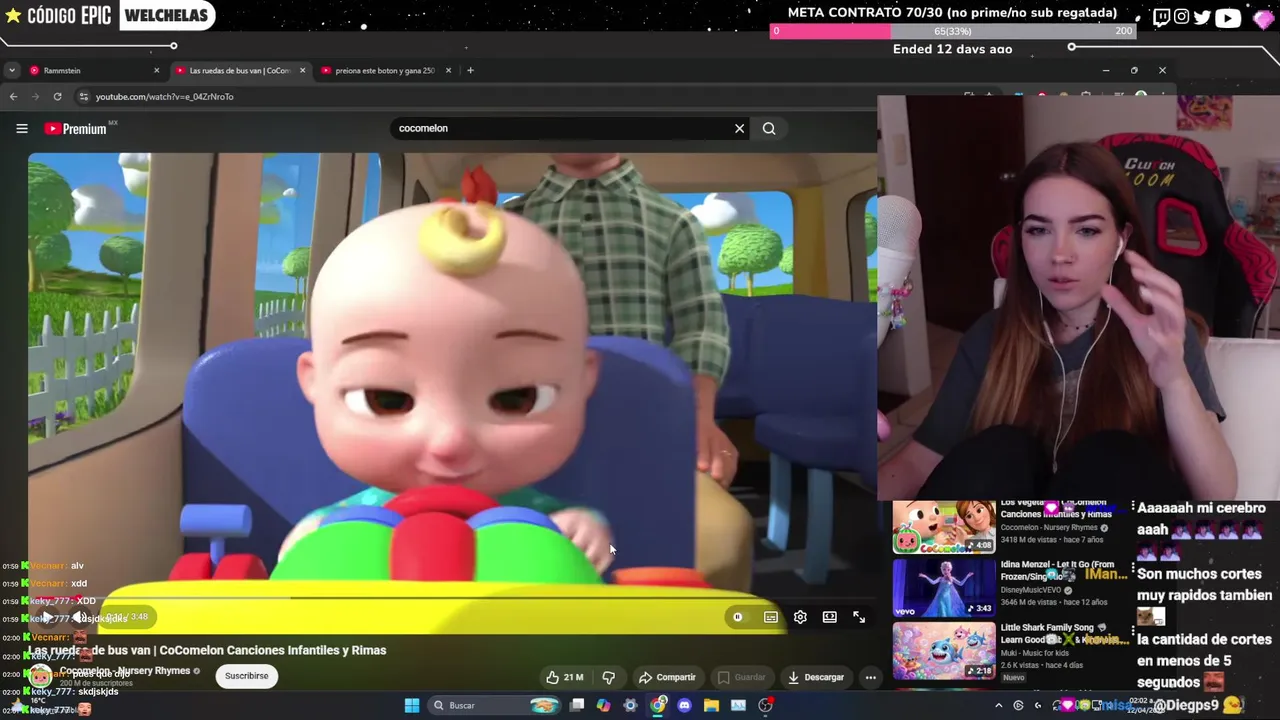
Task: Open more actions three-dot menu
Action: [x=870, y=677]
